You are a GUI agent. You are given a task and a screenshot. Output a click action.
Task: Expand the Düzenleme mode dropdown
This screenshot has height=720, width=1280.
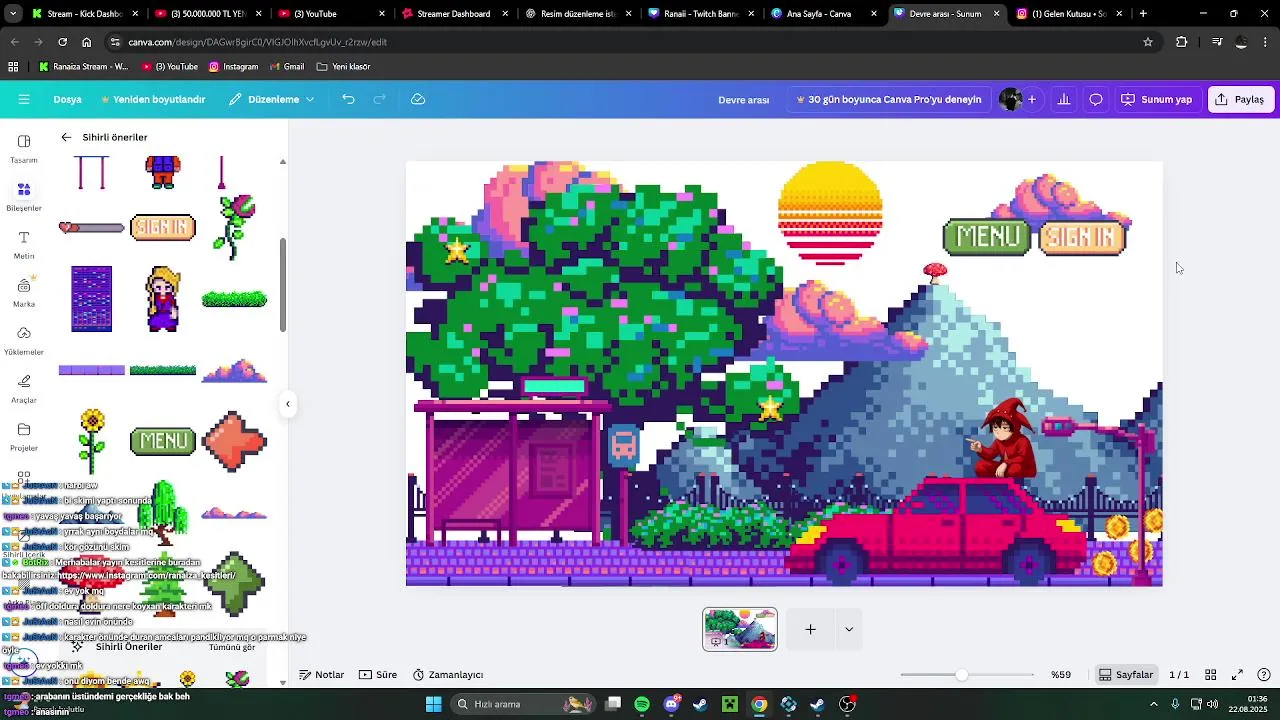click(x=271, y=99)
